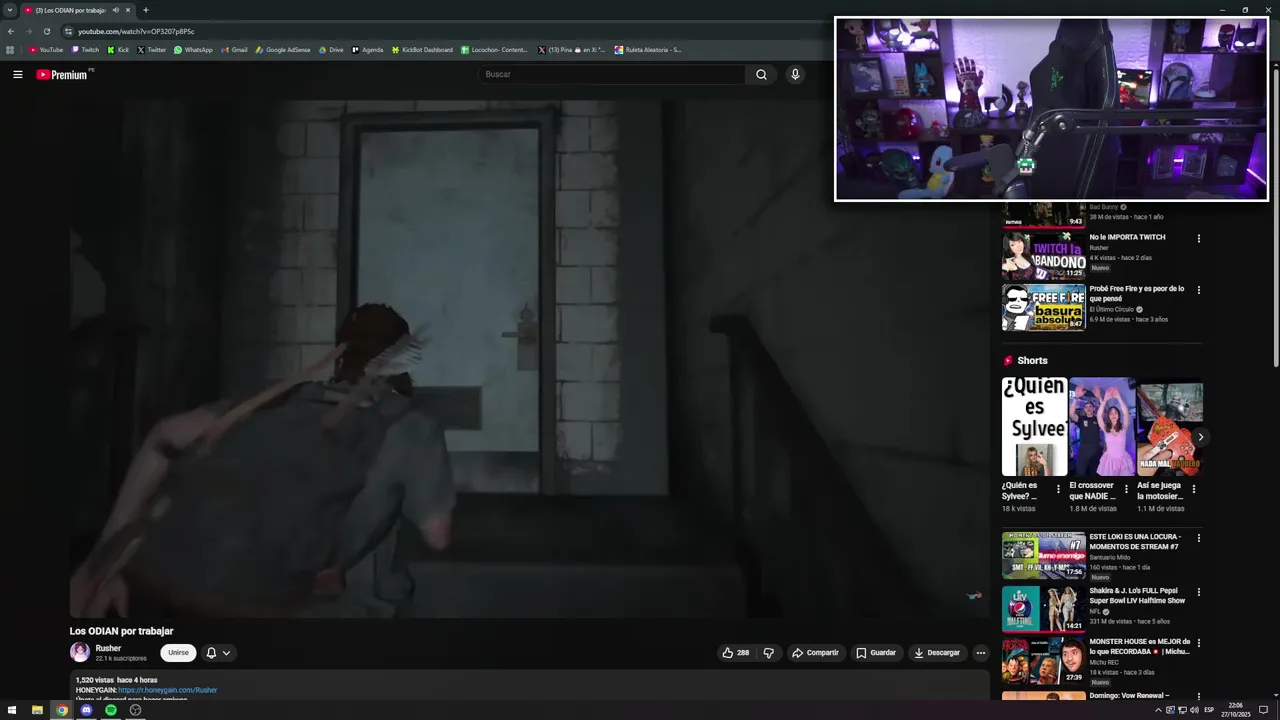
Task: Mute the tab via speaker icon
Action: click(x=116, y=10)
